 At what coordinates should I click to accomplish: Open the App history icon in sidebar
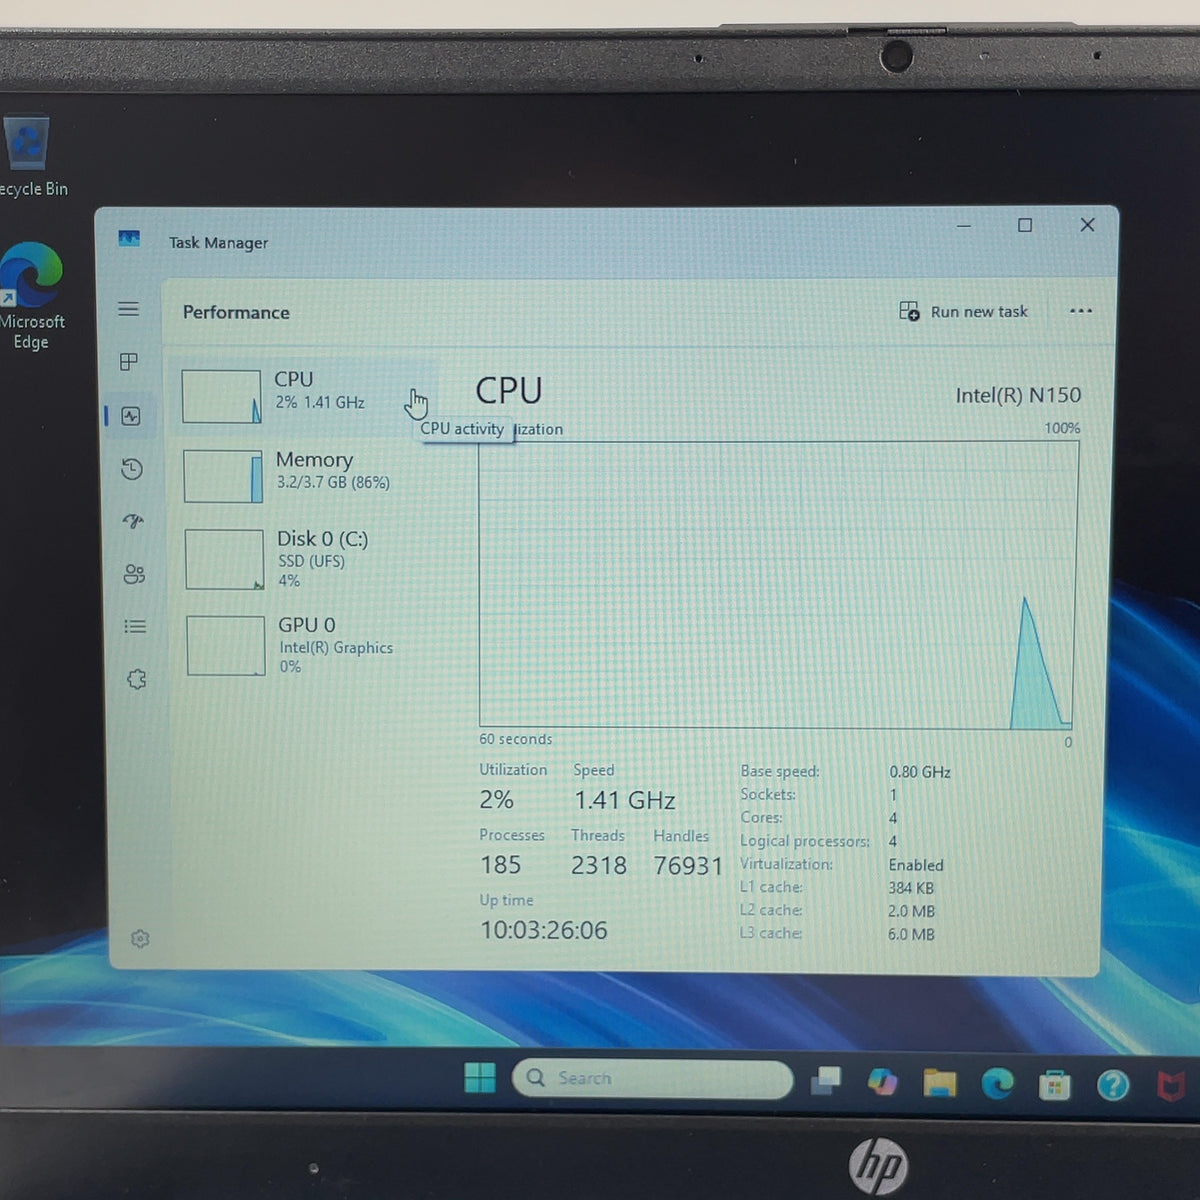(132, 469)
